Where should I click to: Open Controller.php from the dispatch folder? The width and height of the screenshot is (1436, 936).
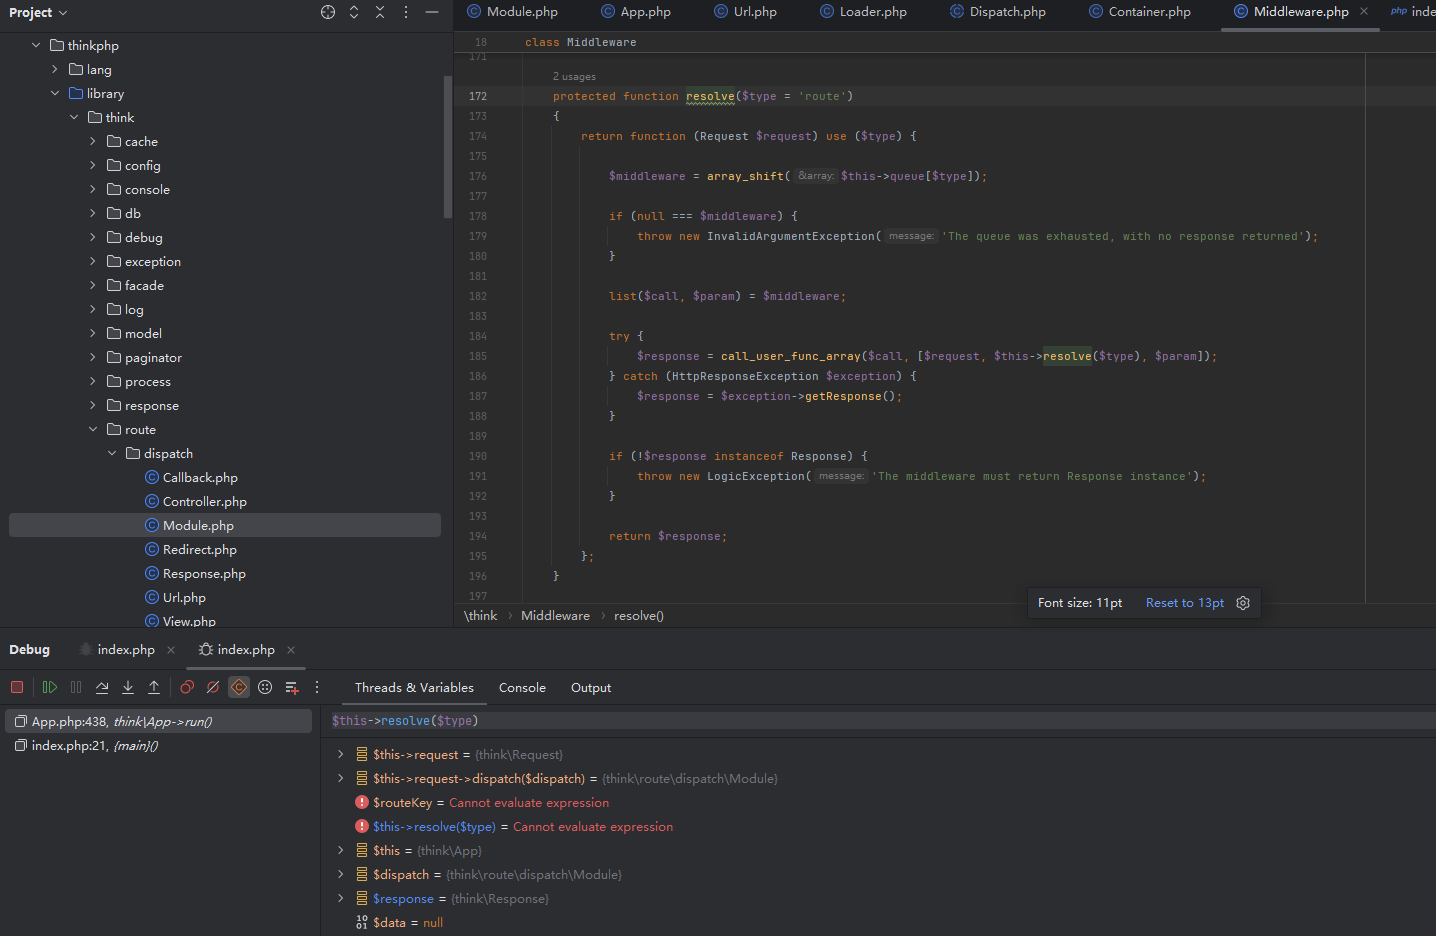204,501
